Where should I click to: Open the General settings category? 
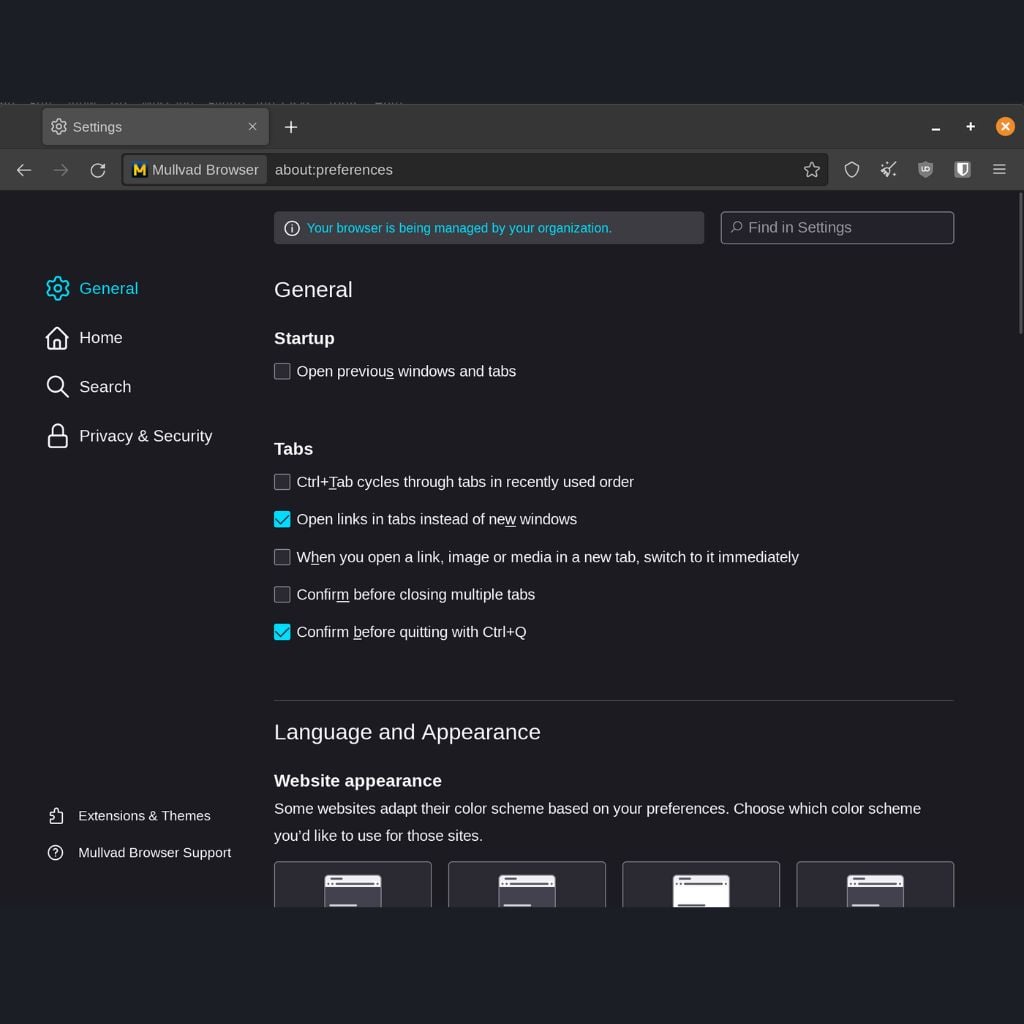92,288
